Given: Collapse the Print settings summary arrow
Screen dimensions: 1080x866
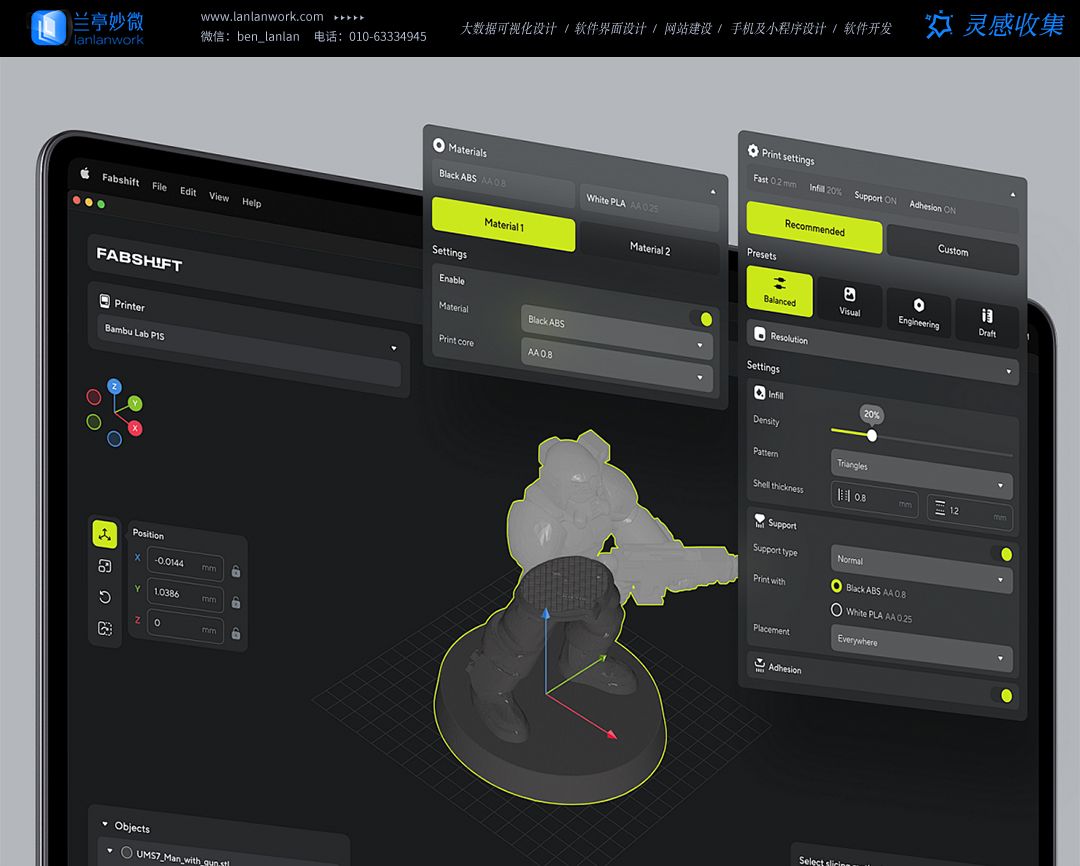Looking at the screenshot, I should (x=1012, y=194).
